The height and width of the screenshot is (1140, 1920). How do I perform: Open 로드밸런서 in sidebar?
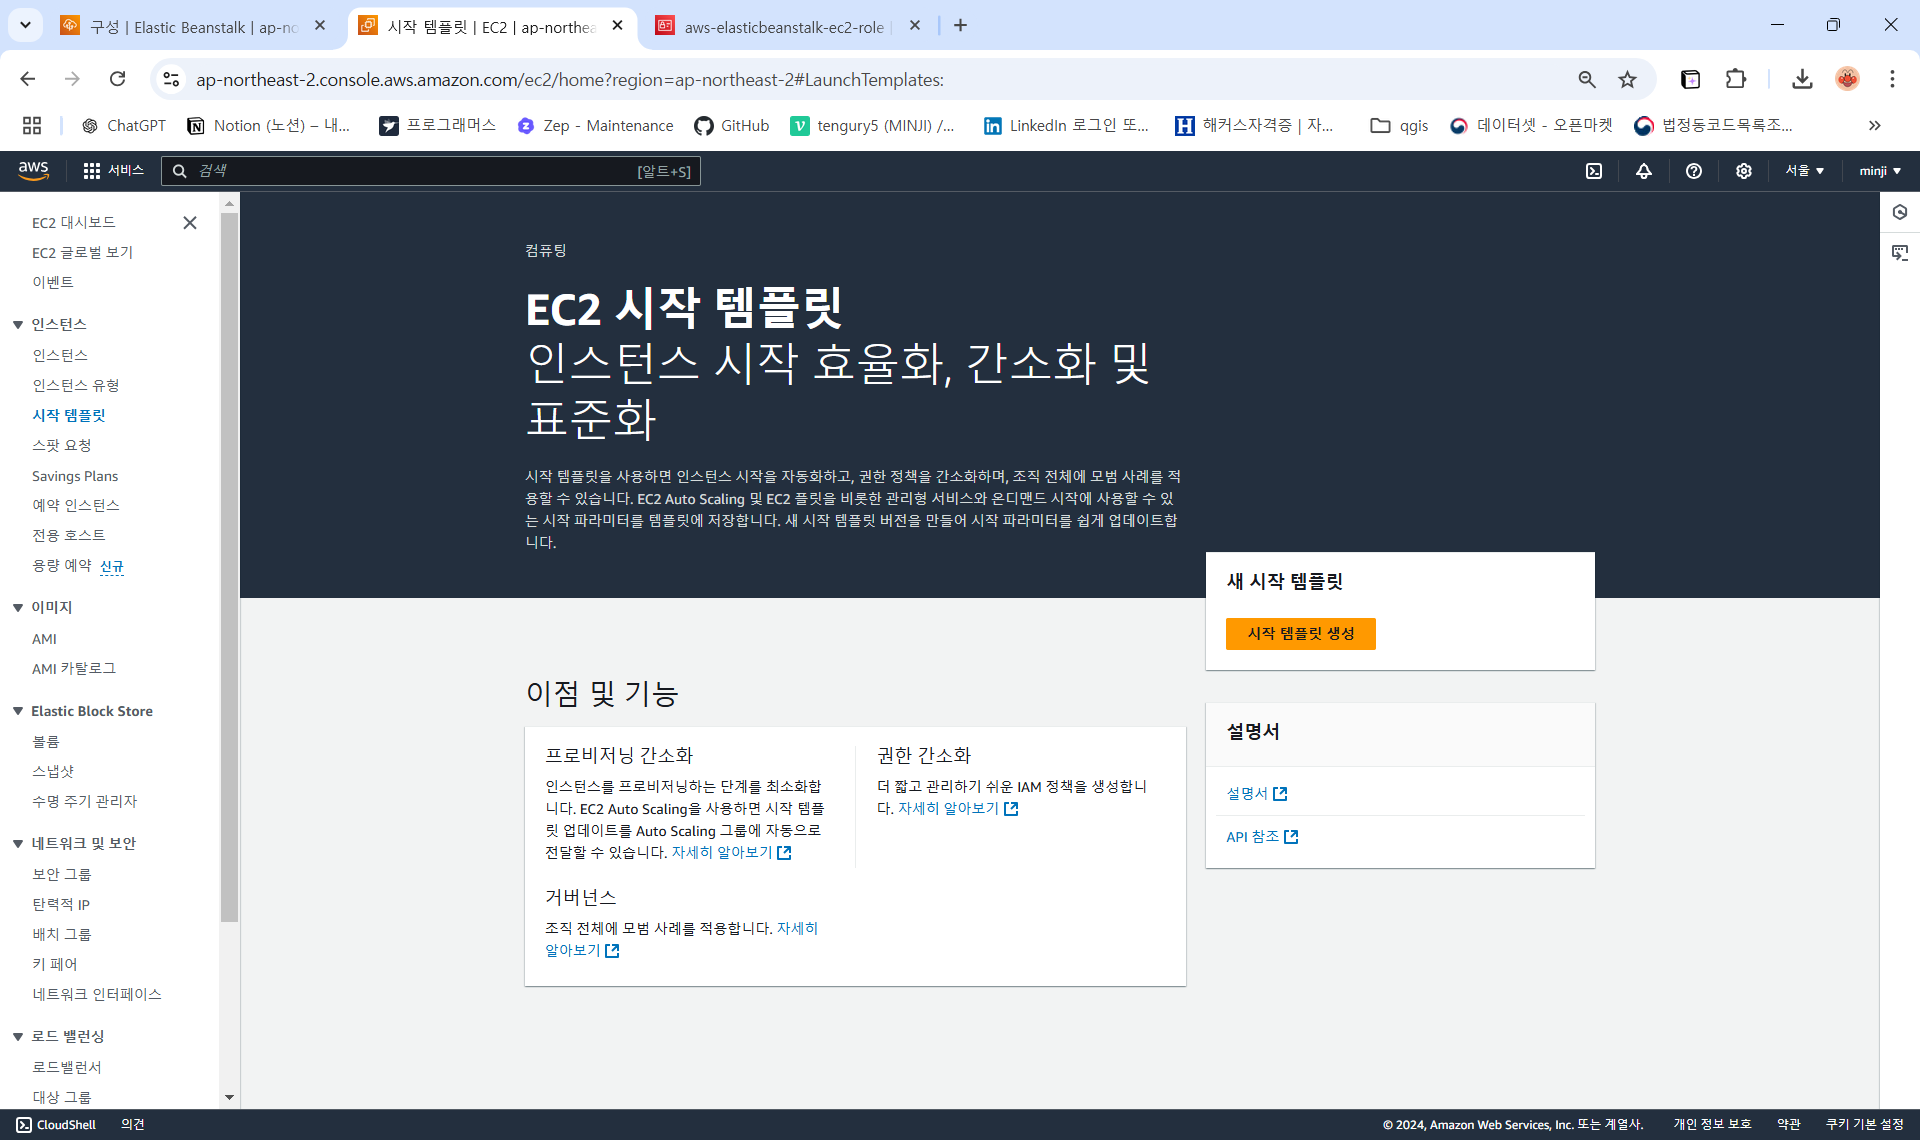[66, 1067]
